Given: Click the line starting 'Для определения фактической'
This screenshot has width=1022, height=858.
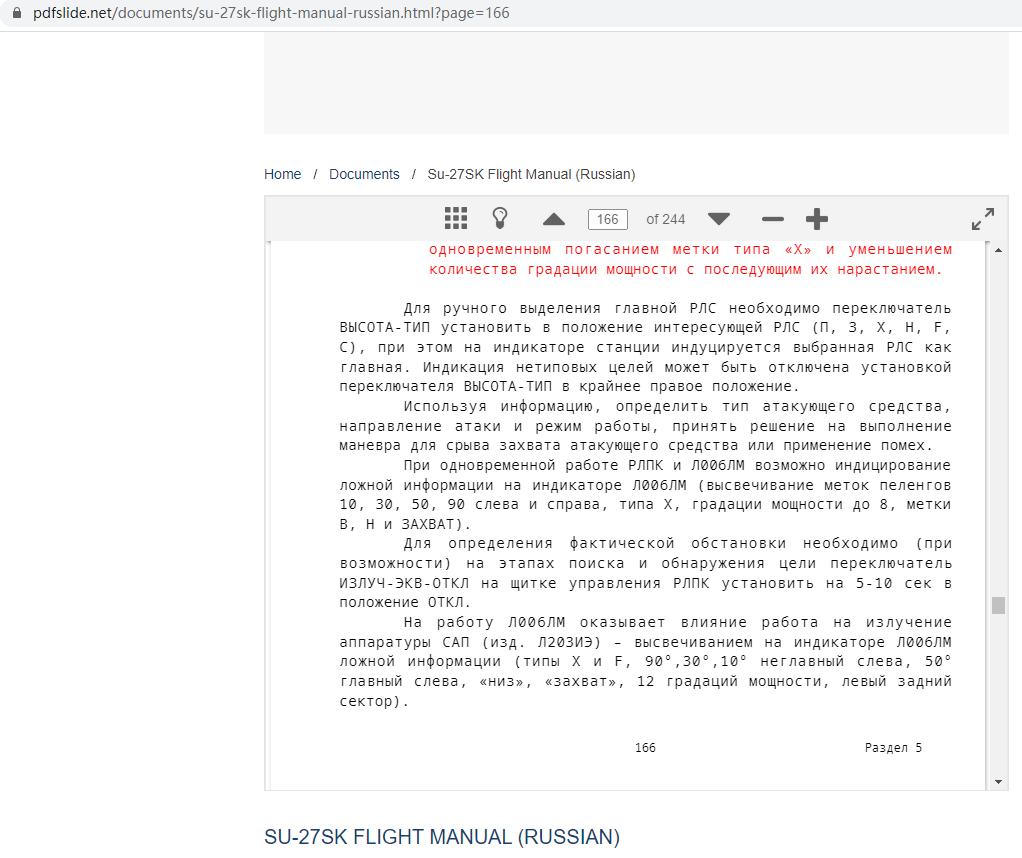Looking at the screenshot, I should pyautogui.click(x=677, y=543).
